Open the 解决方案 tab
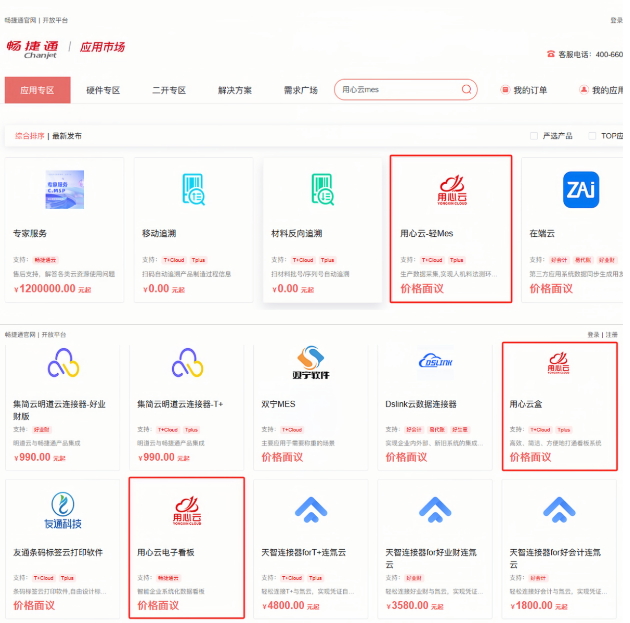Viewport: 630px width, 623px height. [235, 90]
